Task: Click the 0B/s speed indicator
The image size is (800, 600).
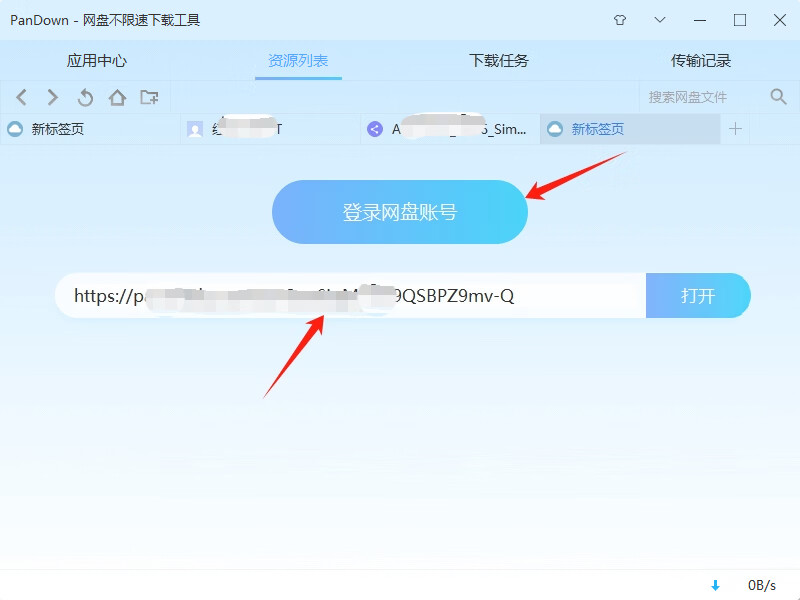Action: click(x=762, y=585)
